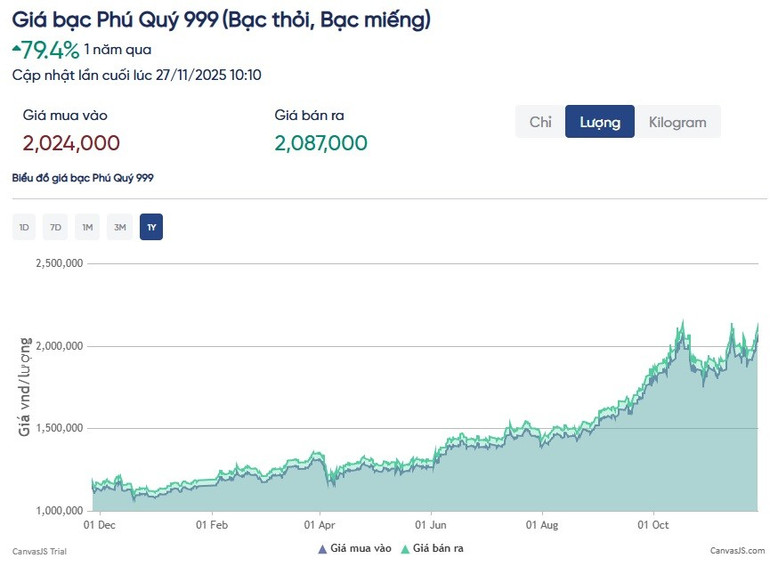Screen dimensions: 770x565
Task: Click the 79.4% yearly change figure
Action: point(50,49)
